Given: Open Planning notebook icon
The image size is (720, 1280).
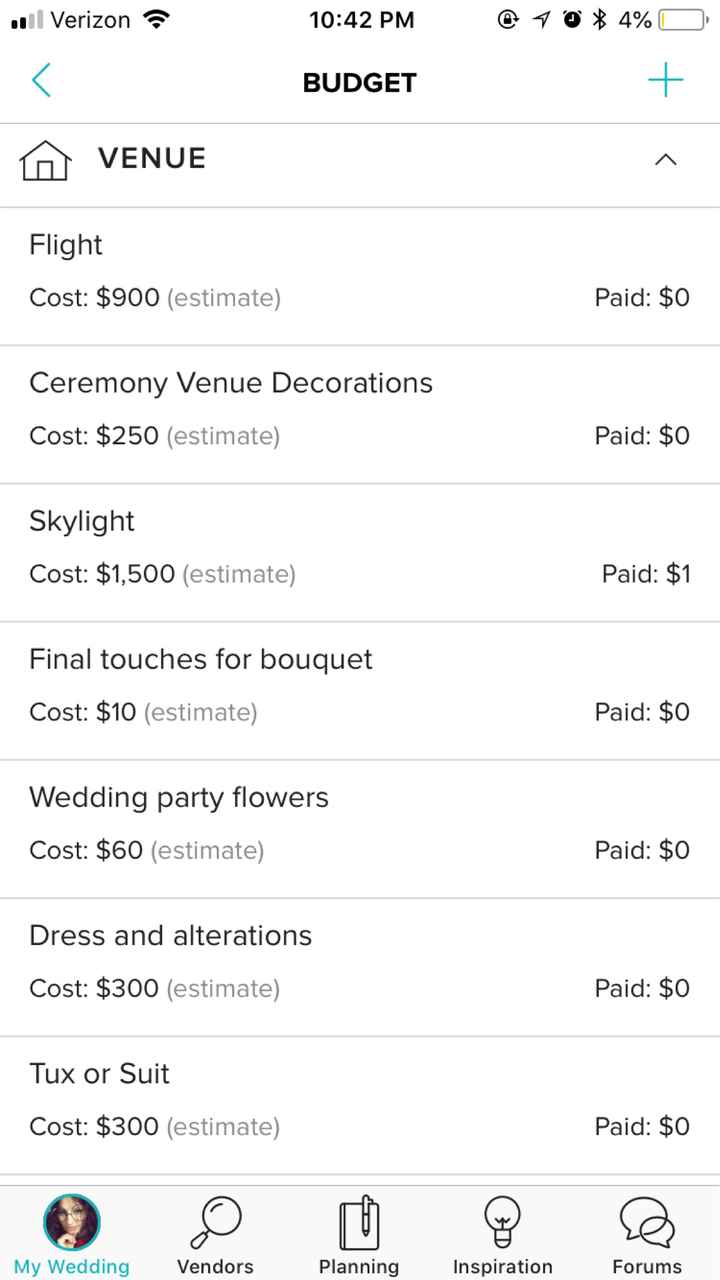Looking at the screenshot, I should point(359,1222).
